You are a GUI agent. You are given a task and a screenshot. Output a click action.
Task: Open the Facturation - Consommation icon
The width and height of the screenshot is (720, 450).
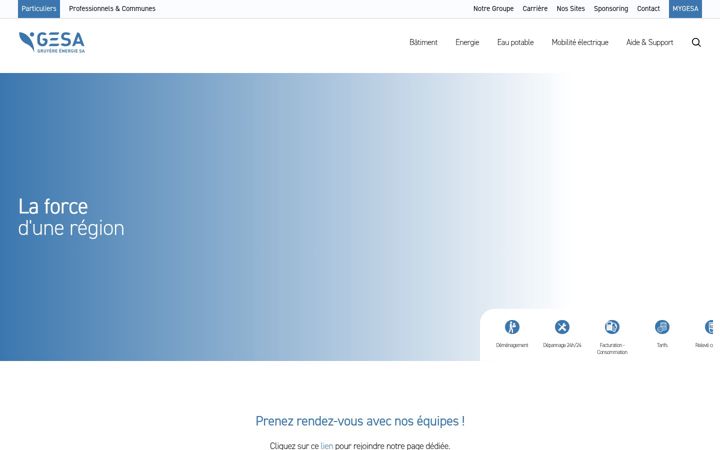click(x=612, y=327)
